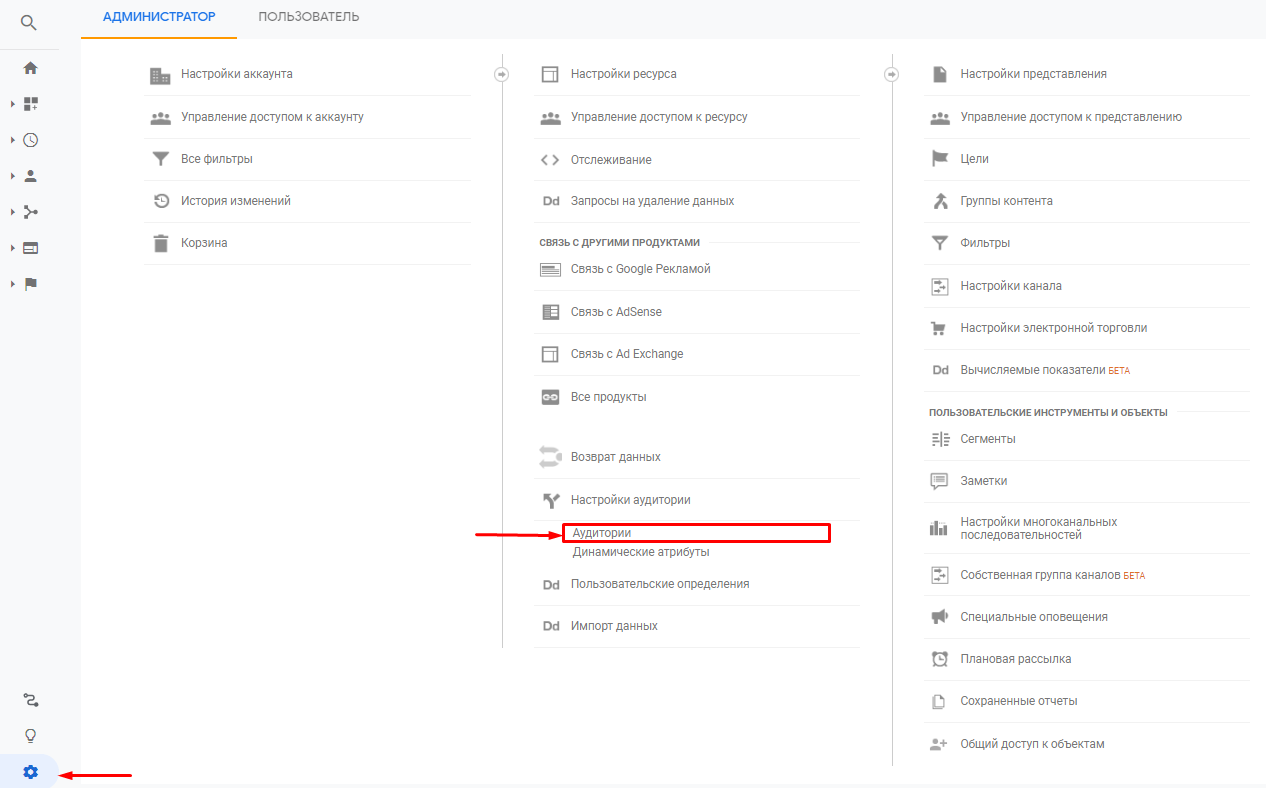The width and height of the screenshot is (1266, 788).
Task: Switch to the ПОЛЬЗОВАТЕЛЬ tab
Action: pos(308,17)
